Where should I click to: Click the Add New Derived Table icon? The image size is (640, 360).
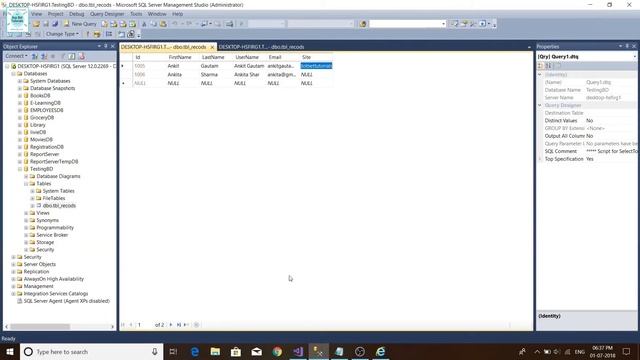(x=131, y=34)
